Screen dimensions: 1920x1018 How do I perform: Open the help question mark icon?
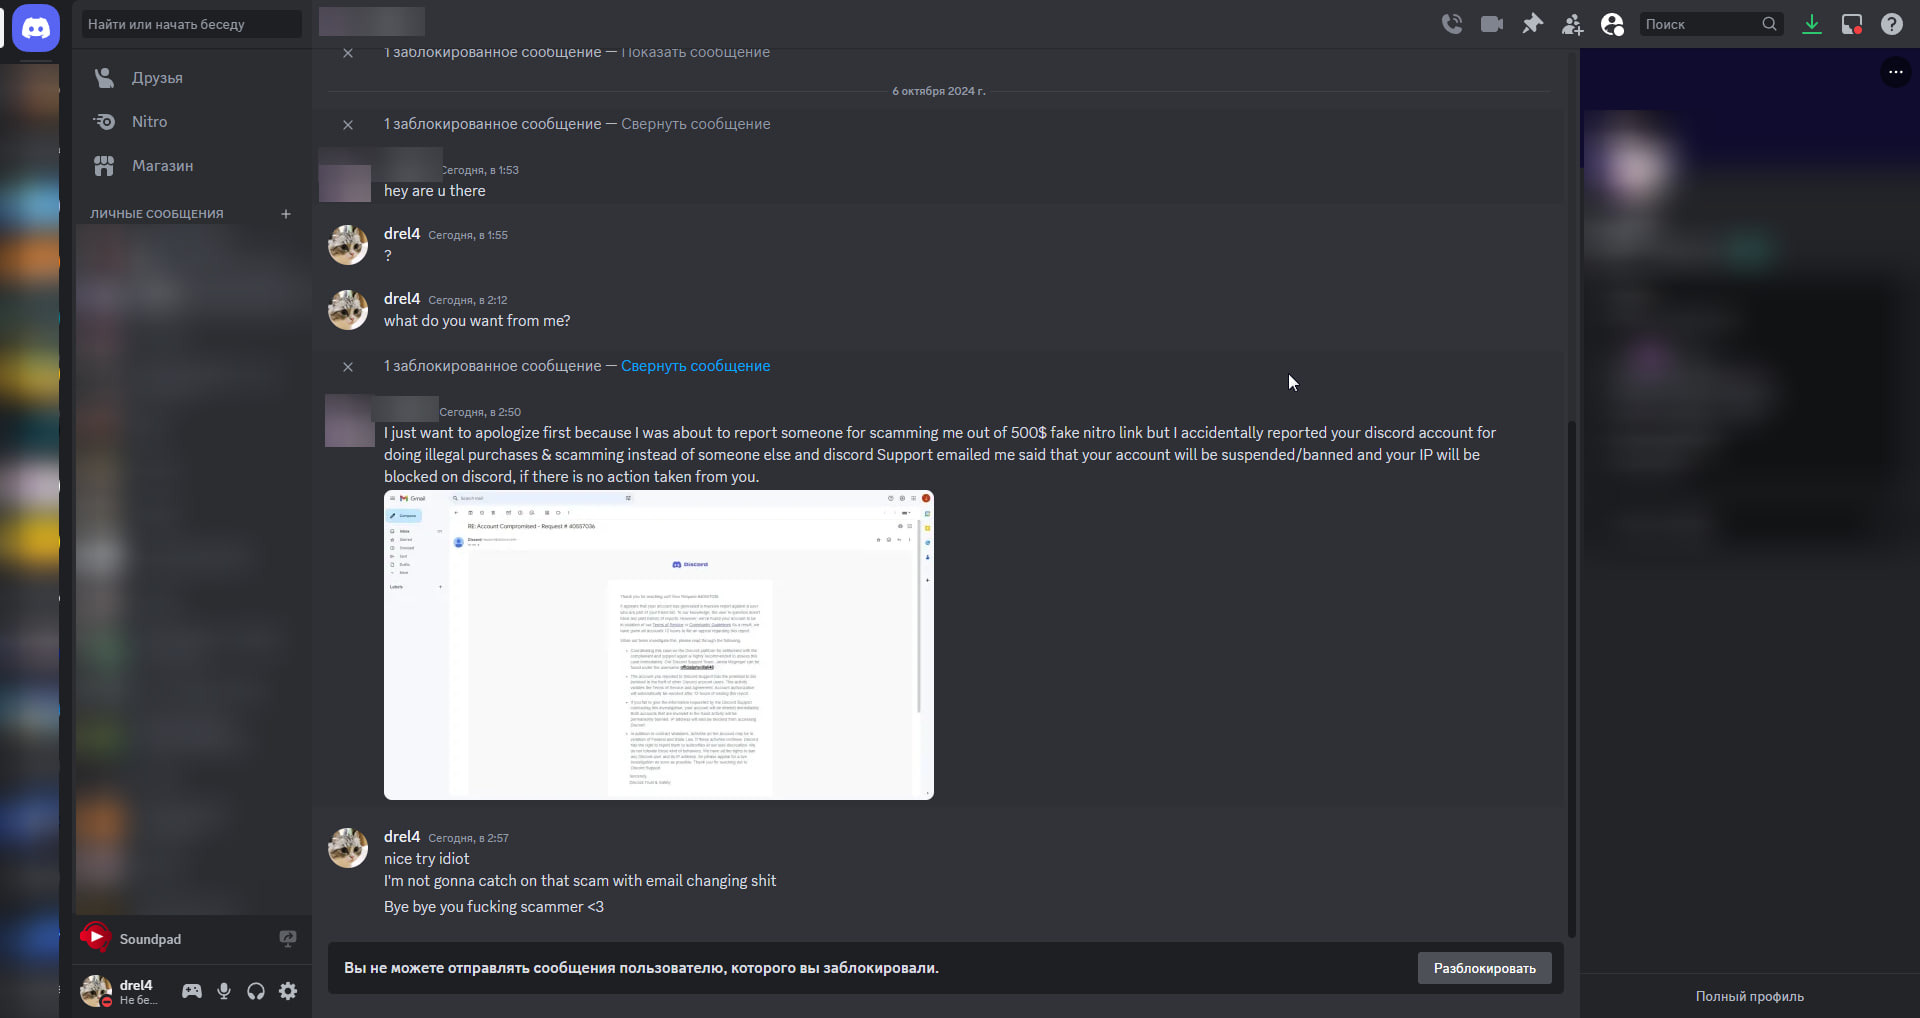coord(1892,24)
